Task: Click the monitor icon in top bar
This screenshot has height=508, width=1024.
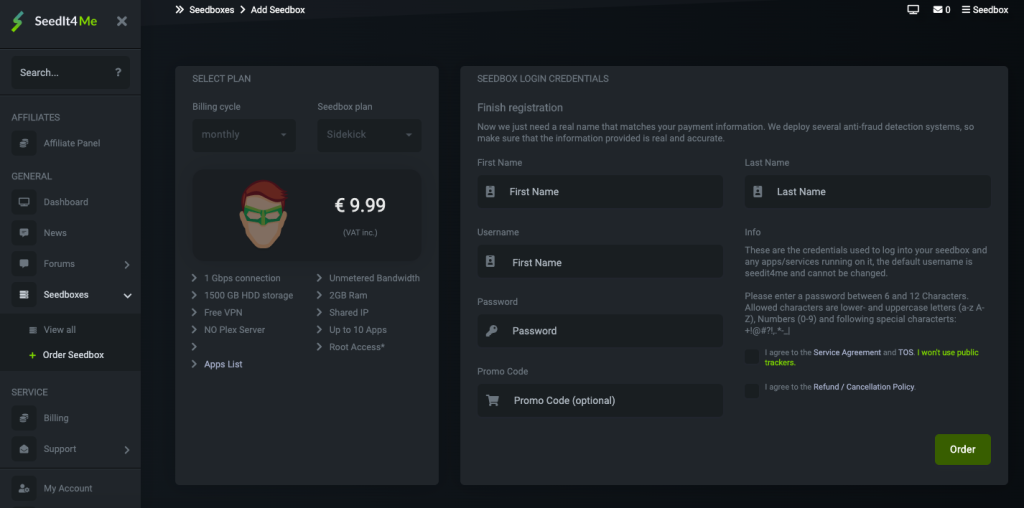Action: click(x=913, y=10)
